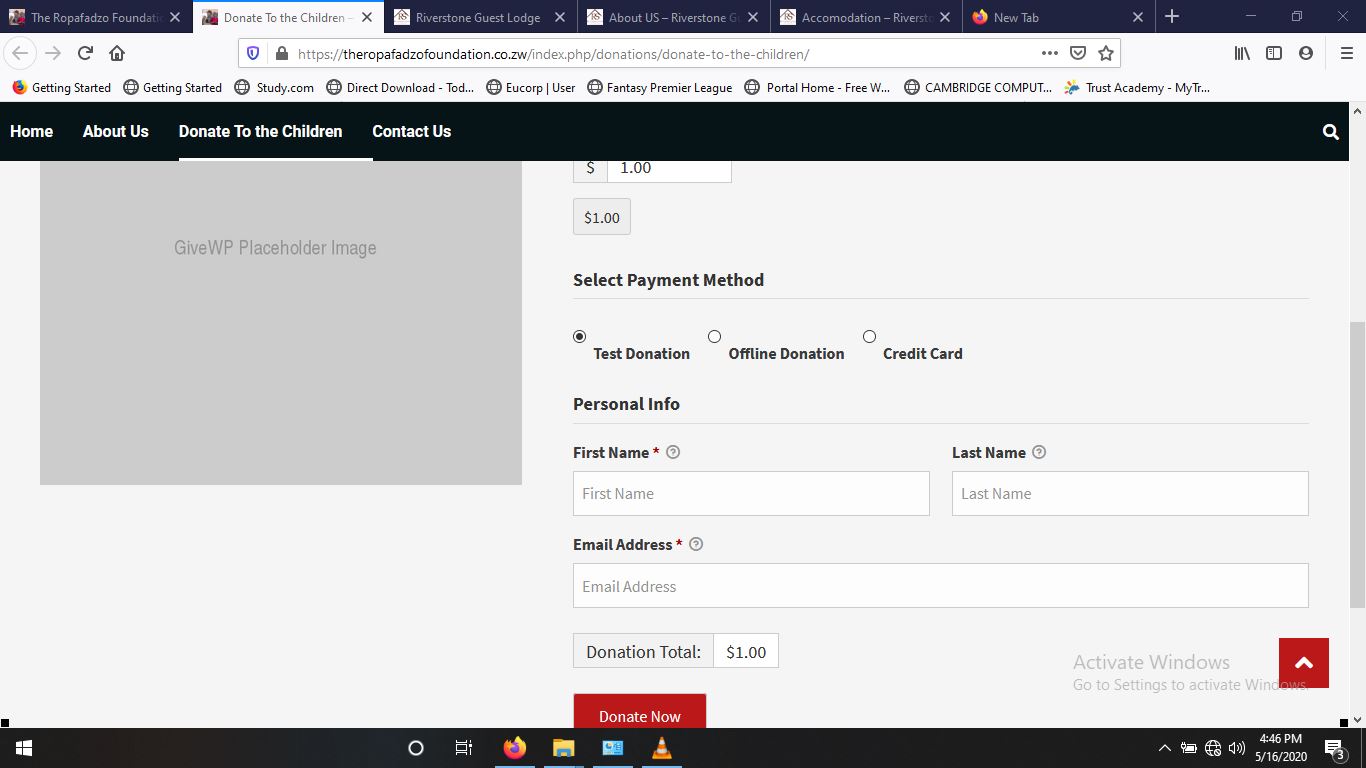Reload the page with the refresh icon
This screenshot has width=1366, height=768.
[86, 54]
